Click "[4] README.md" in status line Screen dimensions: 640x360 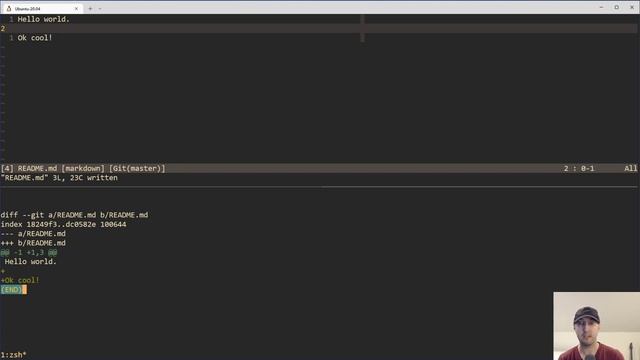pos(29,168)
